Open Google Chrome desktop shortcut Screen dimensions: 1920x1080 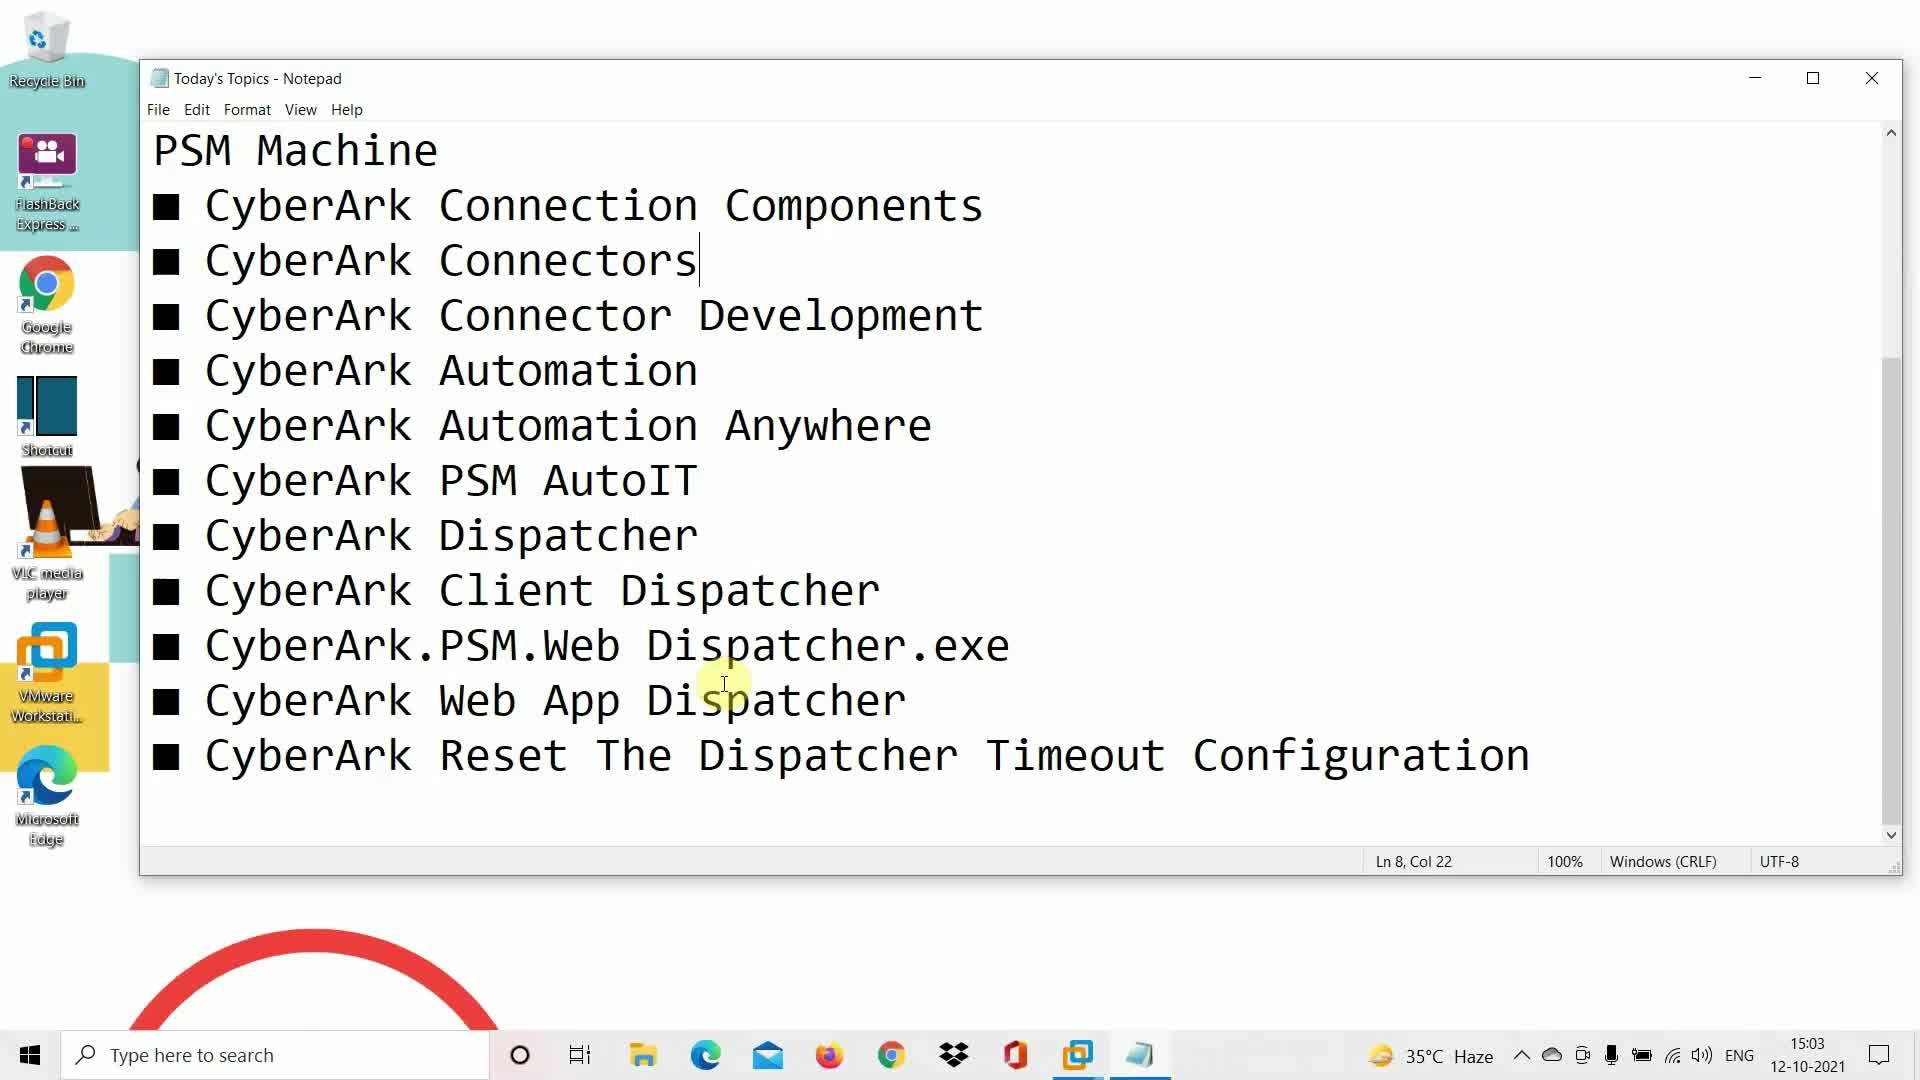46,305
